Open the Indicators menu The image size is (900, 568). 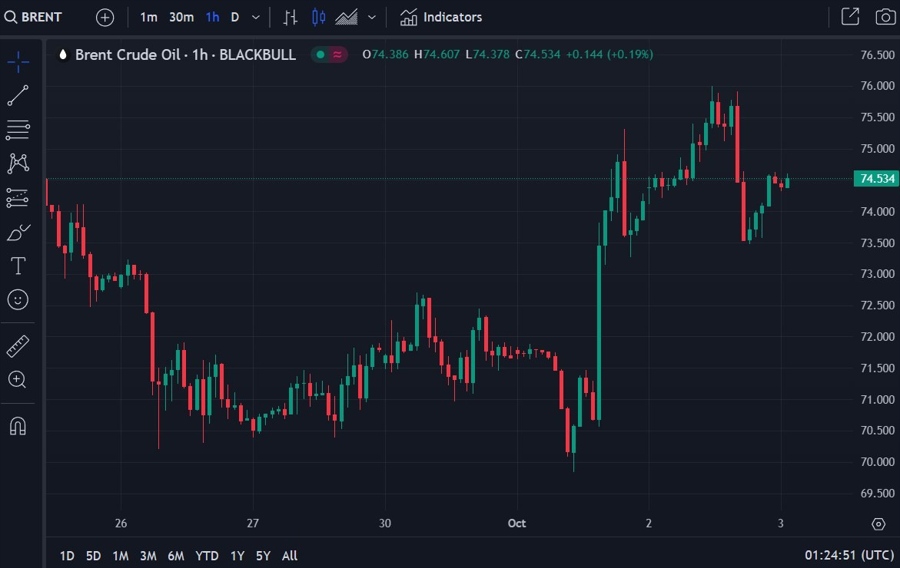click(441, 17)
